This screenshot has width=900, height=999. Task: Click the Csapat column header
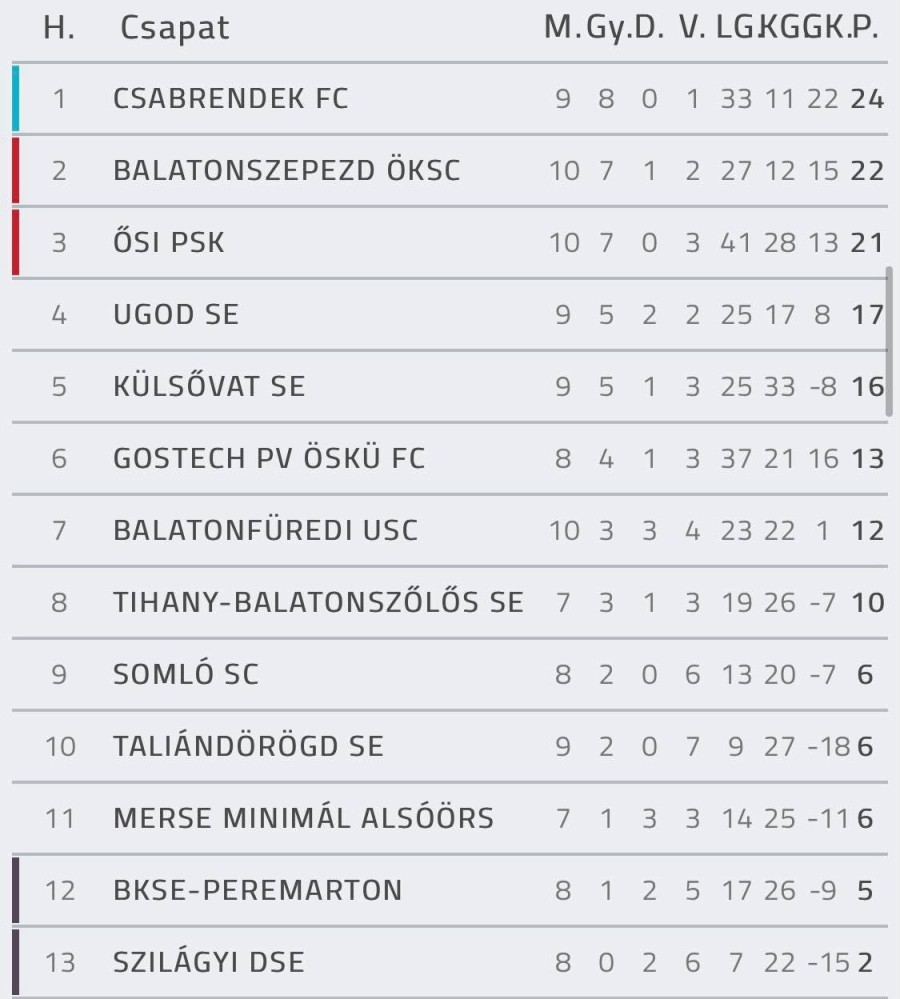[174, 28]
